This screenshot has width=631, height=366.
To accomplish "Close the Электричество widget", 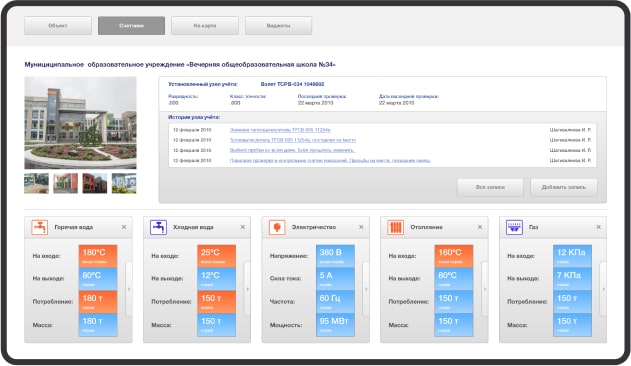I will coord(361,227).
